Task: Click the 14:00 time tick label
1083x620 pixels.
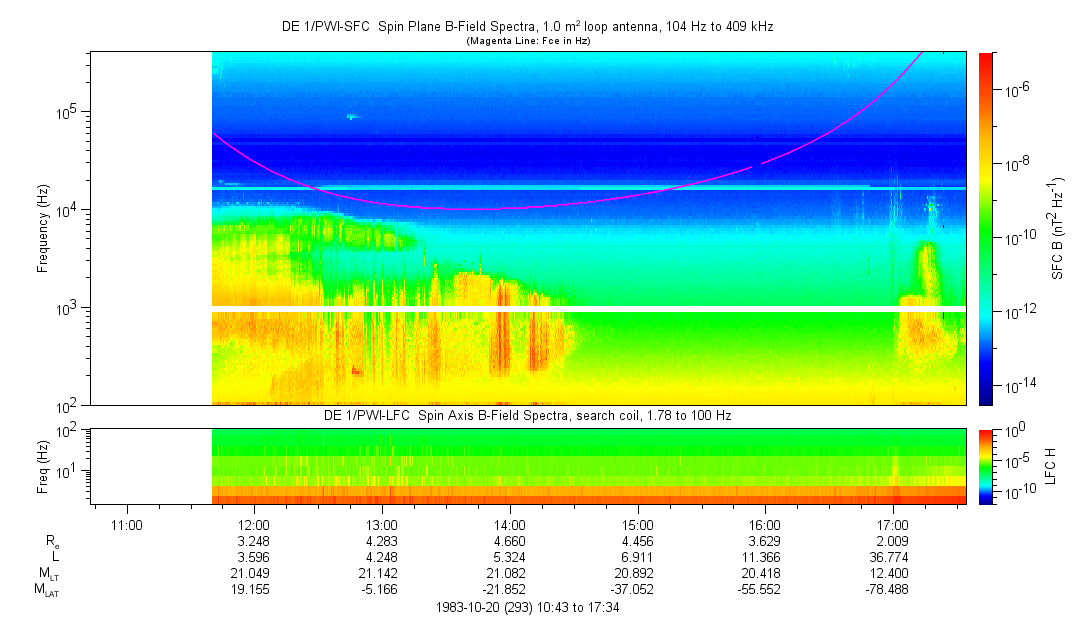Action: 510,524
